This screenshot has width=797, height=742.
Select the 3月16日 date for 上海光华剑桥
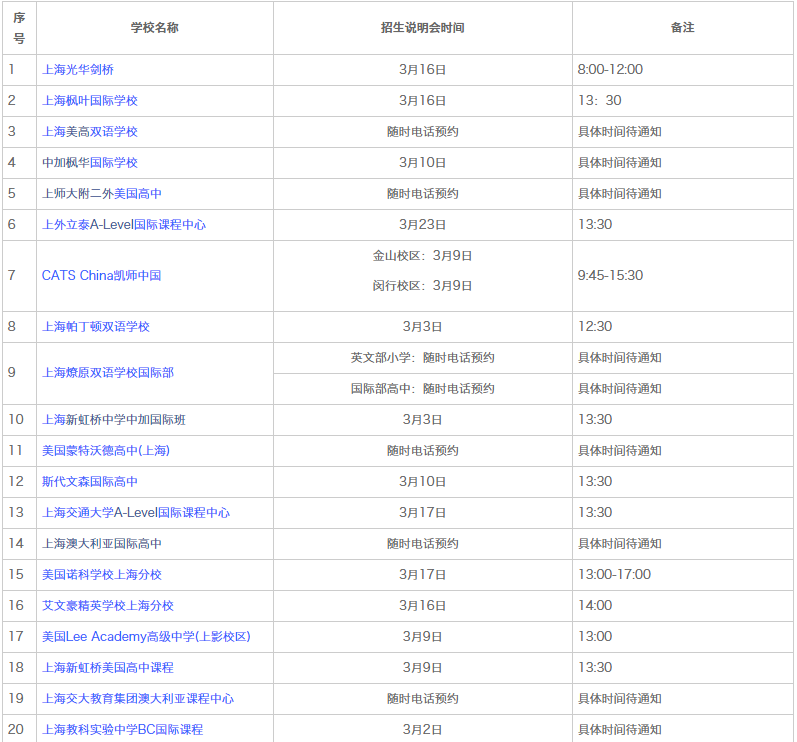point(422,70)
